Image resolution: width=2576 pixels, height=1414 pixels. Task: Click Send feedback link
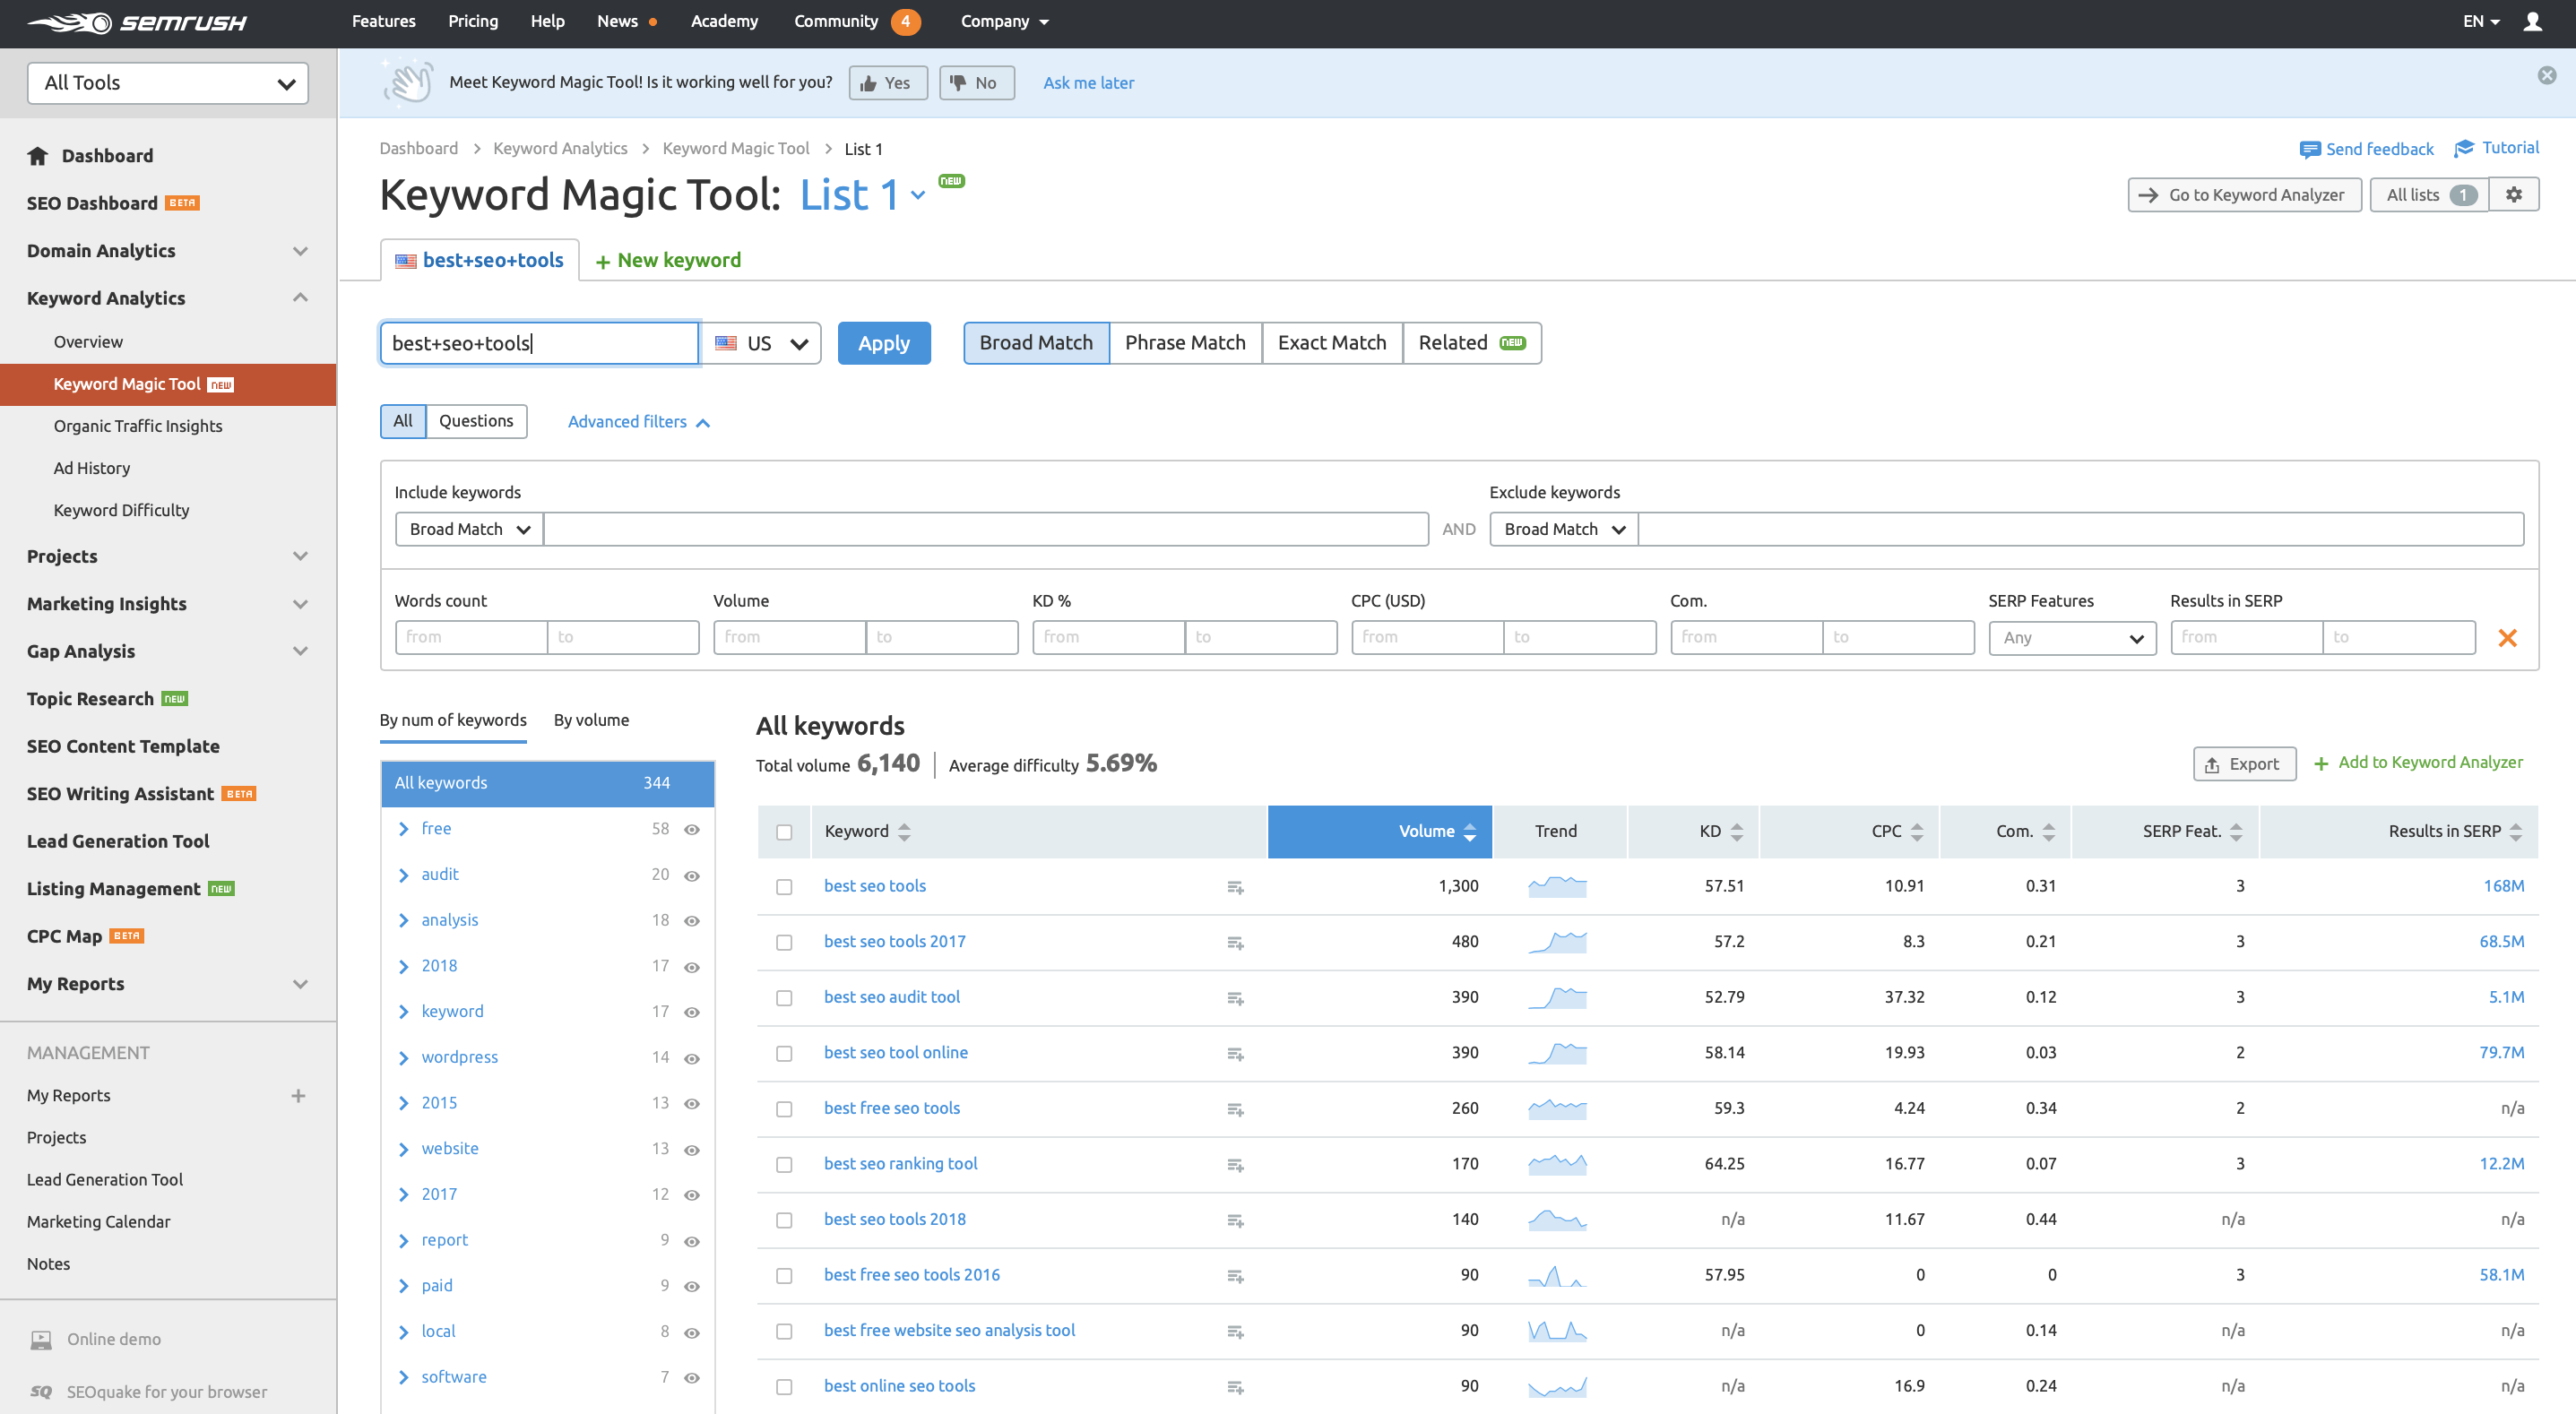click(2367, 149)
